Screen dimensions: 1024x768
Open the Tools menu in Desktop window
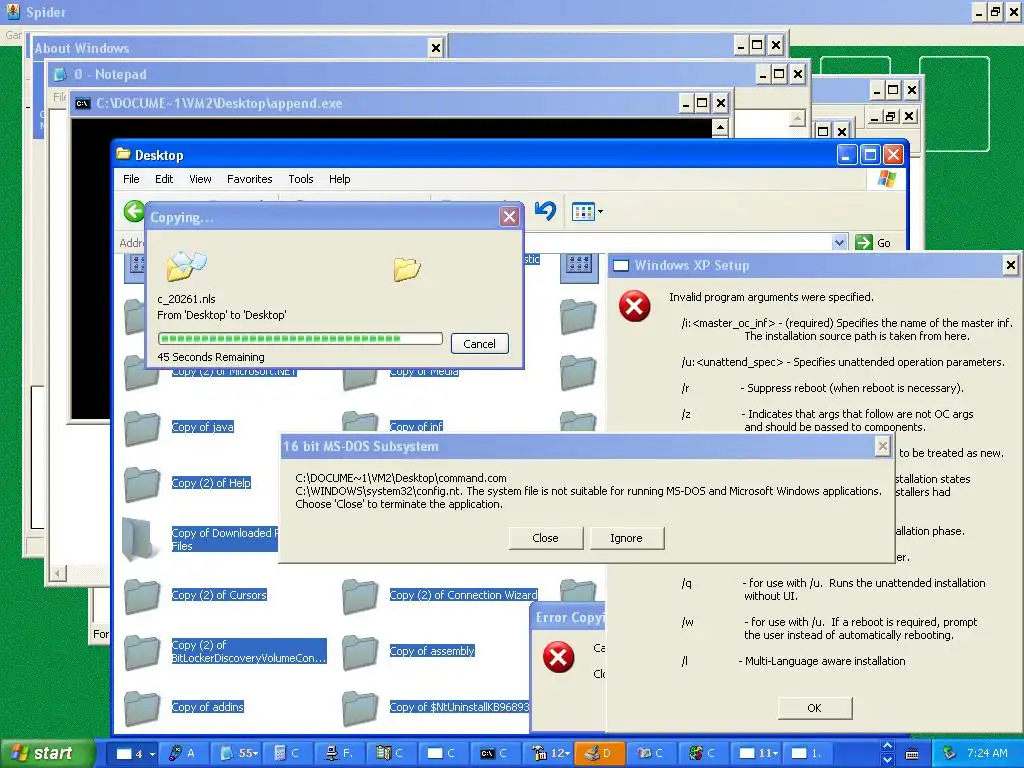(300, 179)
